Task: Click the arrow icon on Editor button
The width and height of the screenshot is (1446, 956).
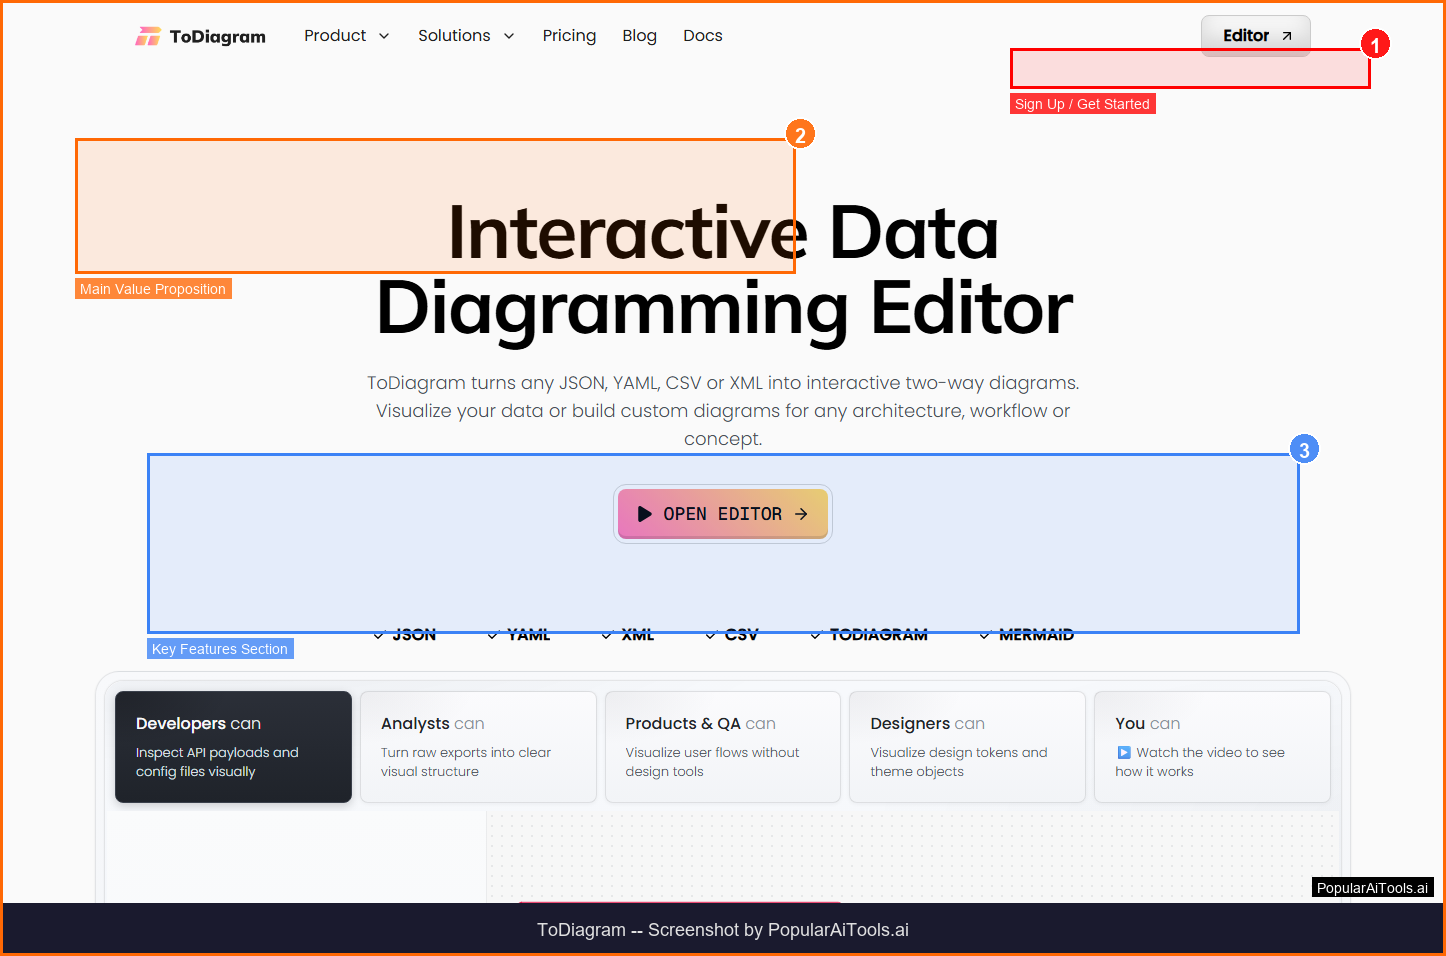Action: 1287,36
